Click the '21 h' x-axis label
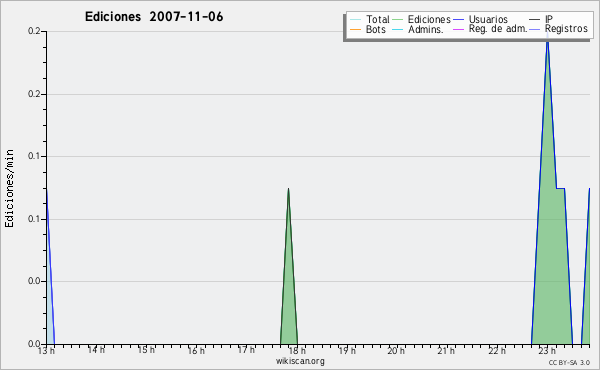 pos(446,350)
